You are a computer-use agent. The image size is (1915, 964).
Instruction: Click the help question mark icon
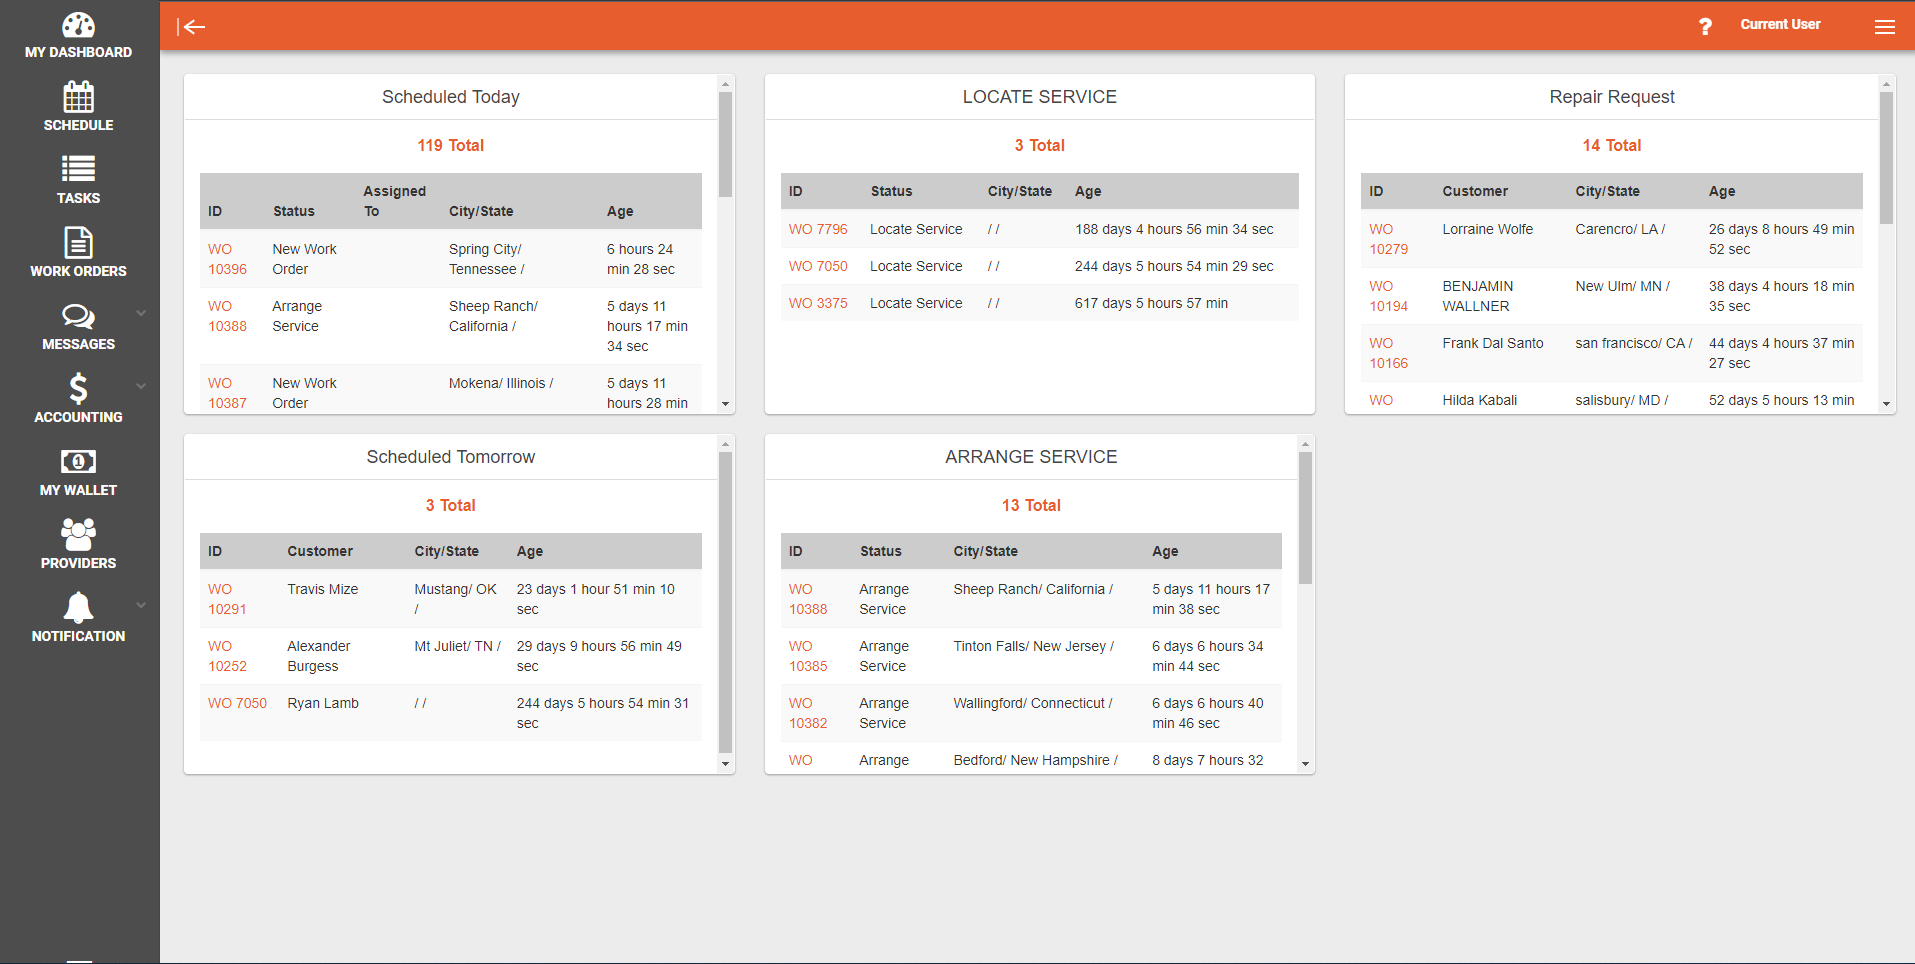(x=1705, y=26)
